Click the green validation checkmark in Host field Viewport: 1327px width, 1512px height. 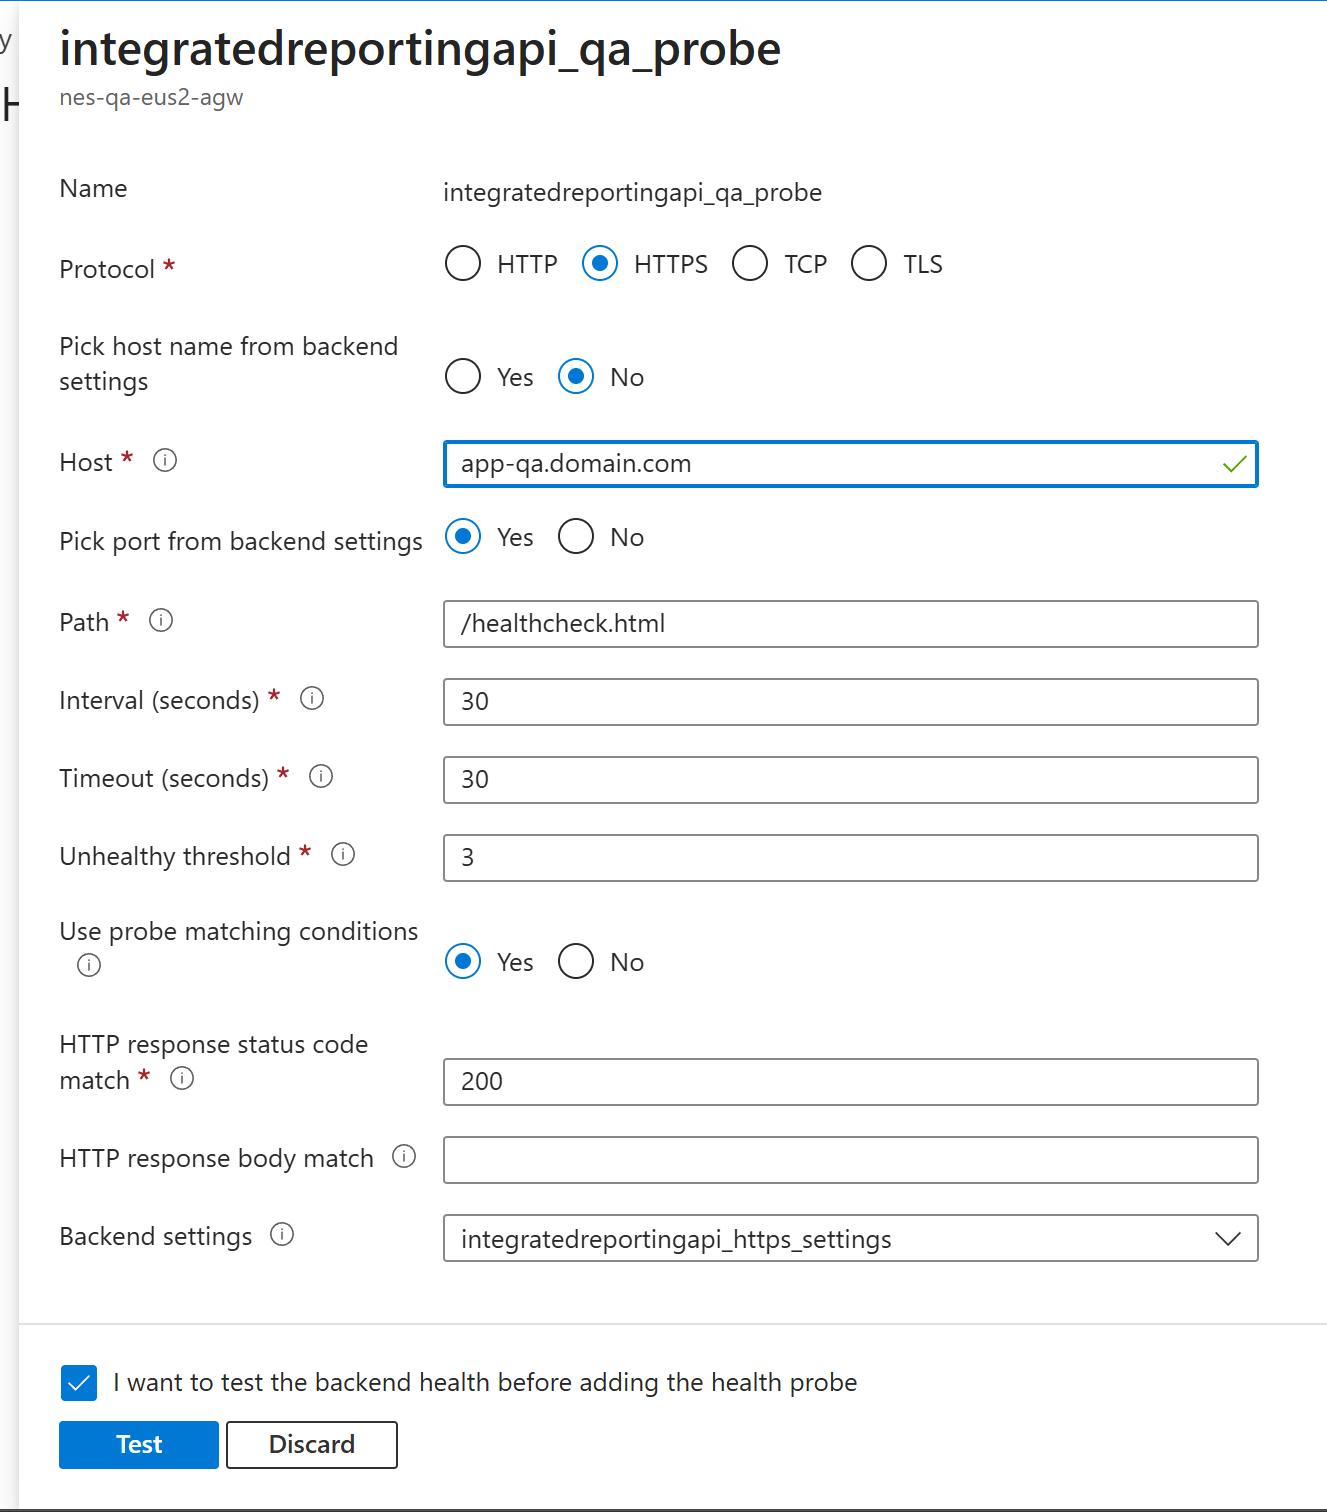tap(1235, 464)
